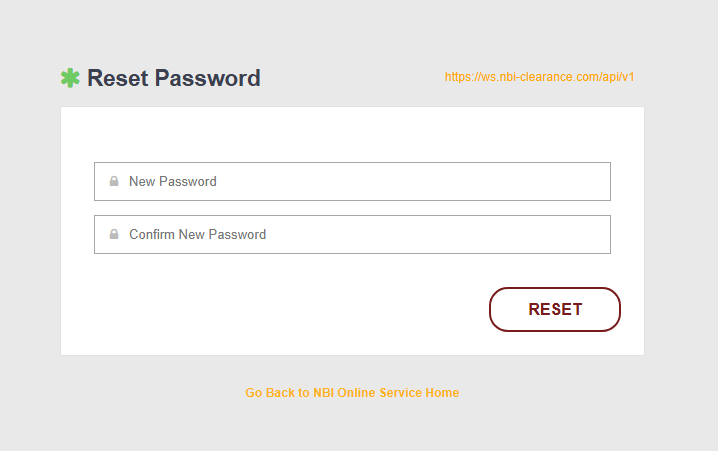Follow the orange API v1 URL
Viewport: 718px width, 451px height.
[539, 77]
